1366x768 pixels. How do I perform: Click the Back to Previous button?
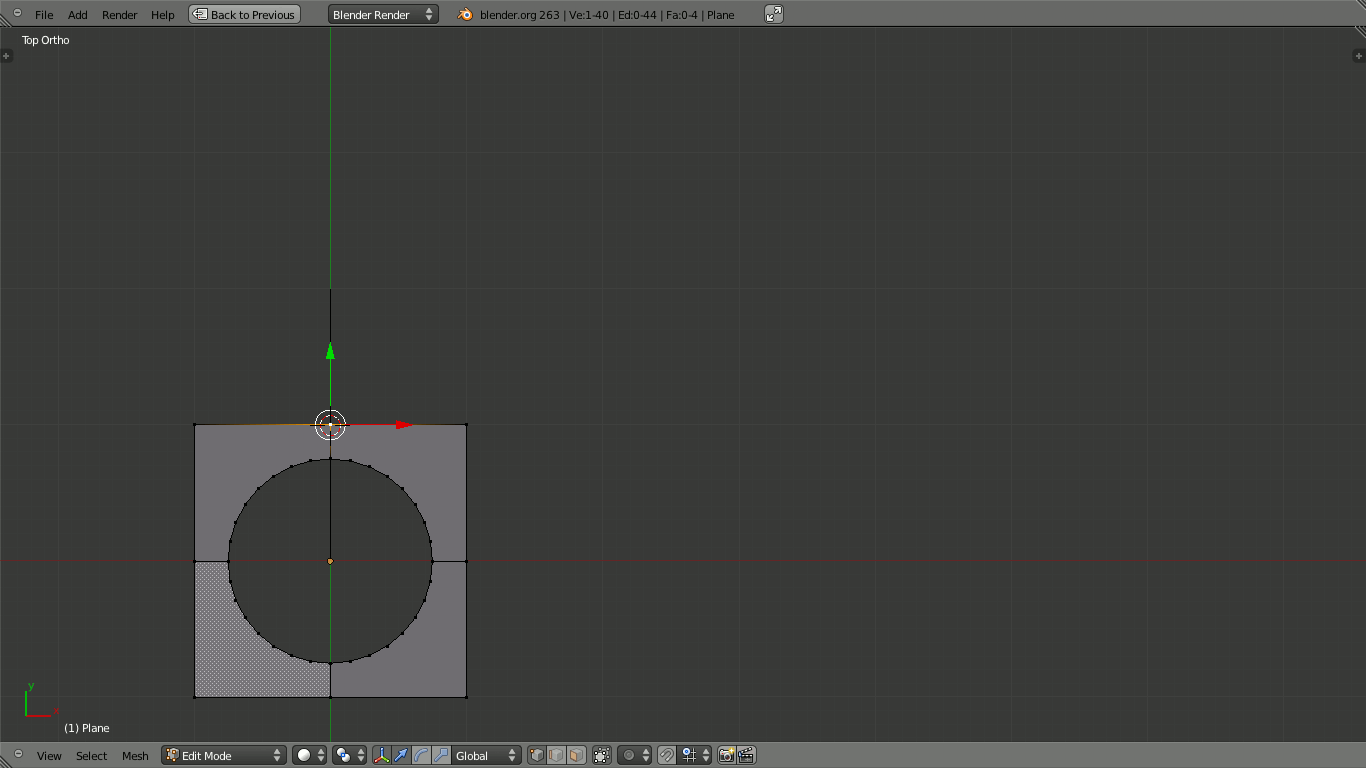pos(244,14)
